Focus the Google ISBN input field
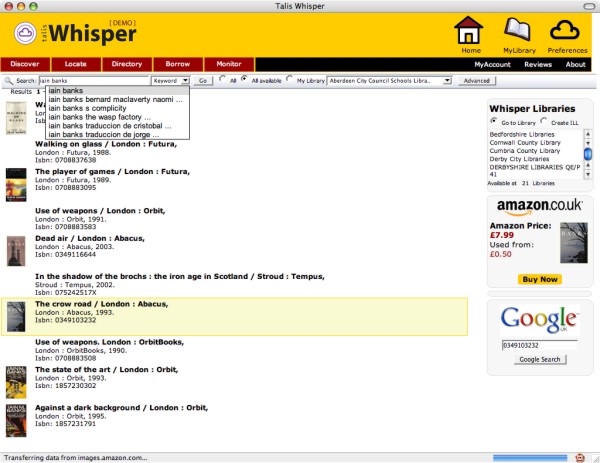The width and height of the screenshot is (600, 463). coord(540,345)
